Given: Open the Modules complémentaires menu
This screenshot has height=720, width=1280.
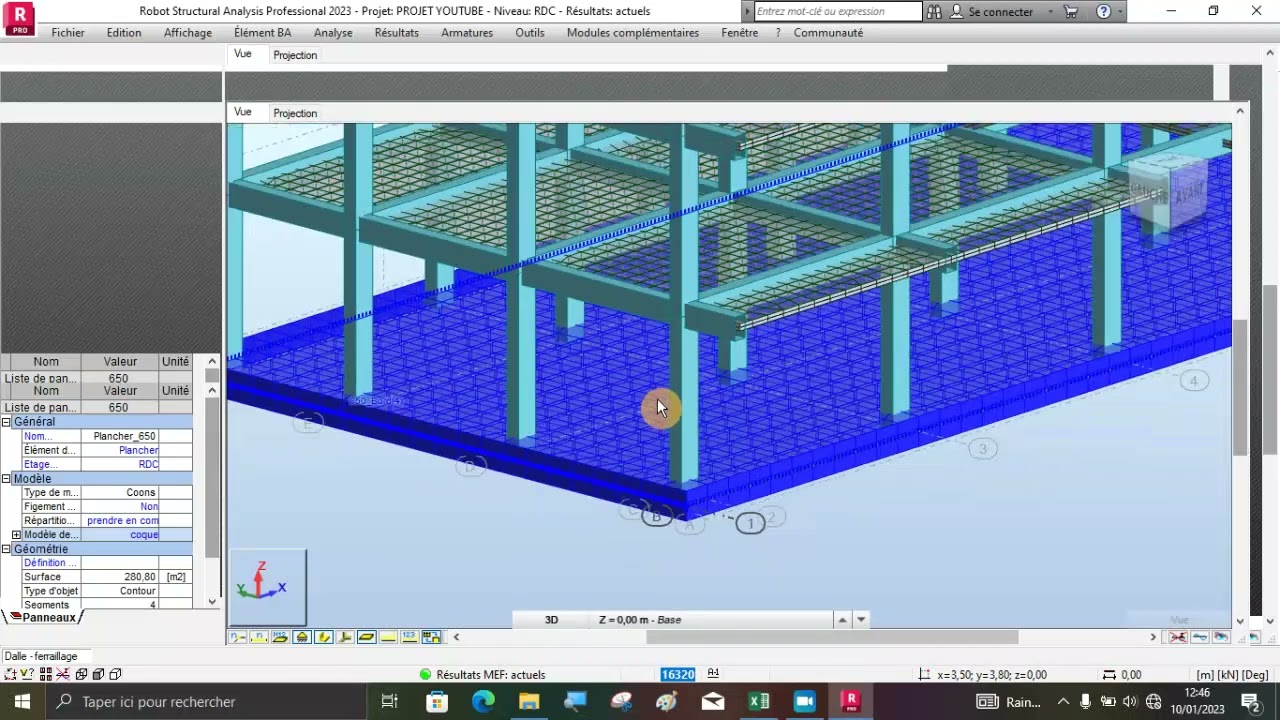Looking at the screenshot, I should click(x=633, y=33).
